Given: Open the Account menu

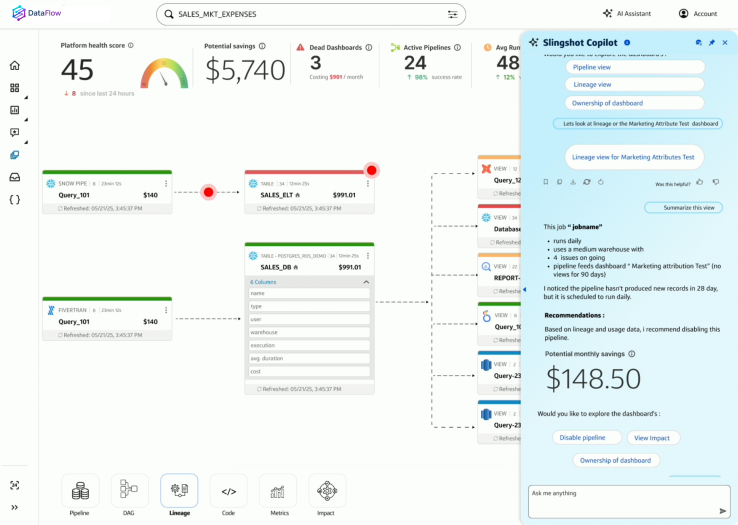Looking at the screenshot, I should [698, 14].
